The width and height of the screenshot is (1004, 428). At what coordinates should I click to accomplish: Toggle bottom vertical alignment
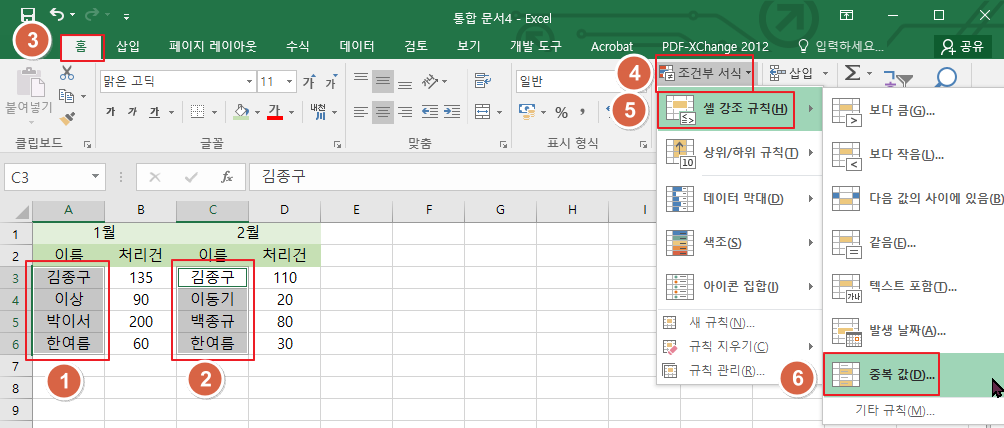(x=405, y=85)
